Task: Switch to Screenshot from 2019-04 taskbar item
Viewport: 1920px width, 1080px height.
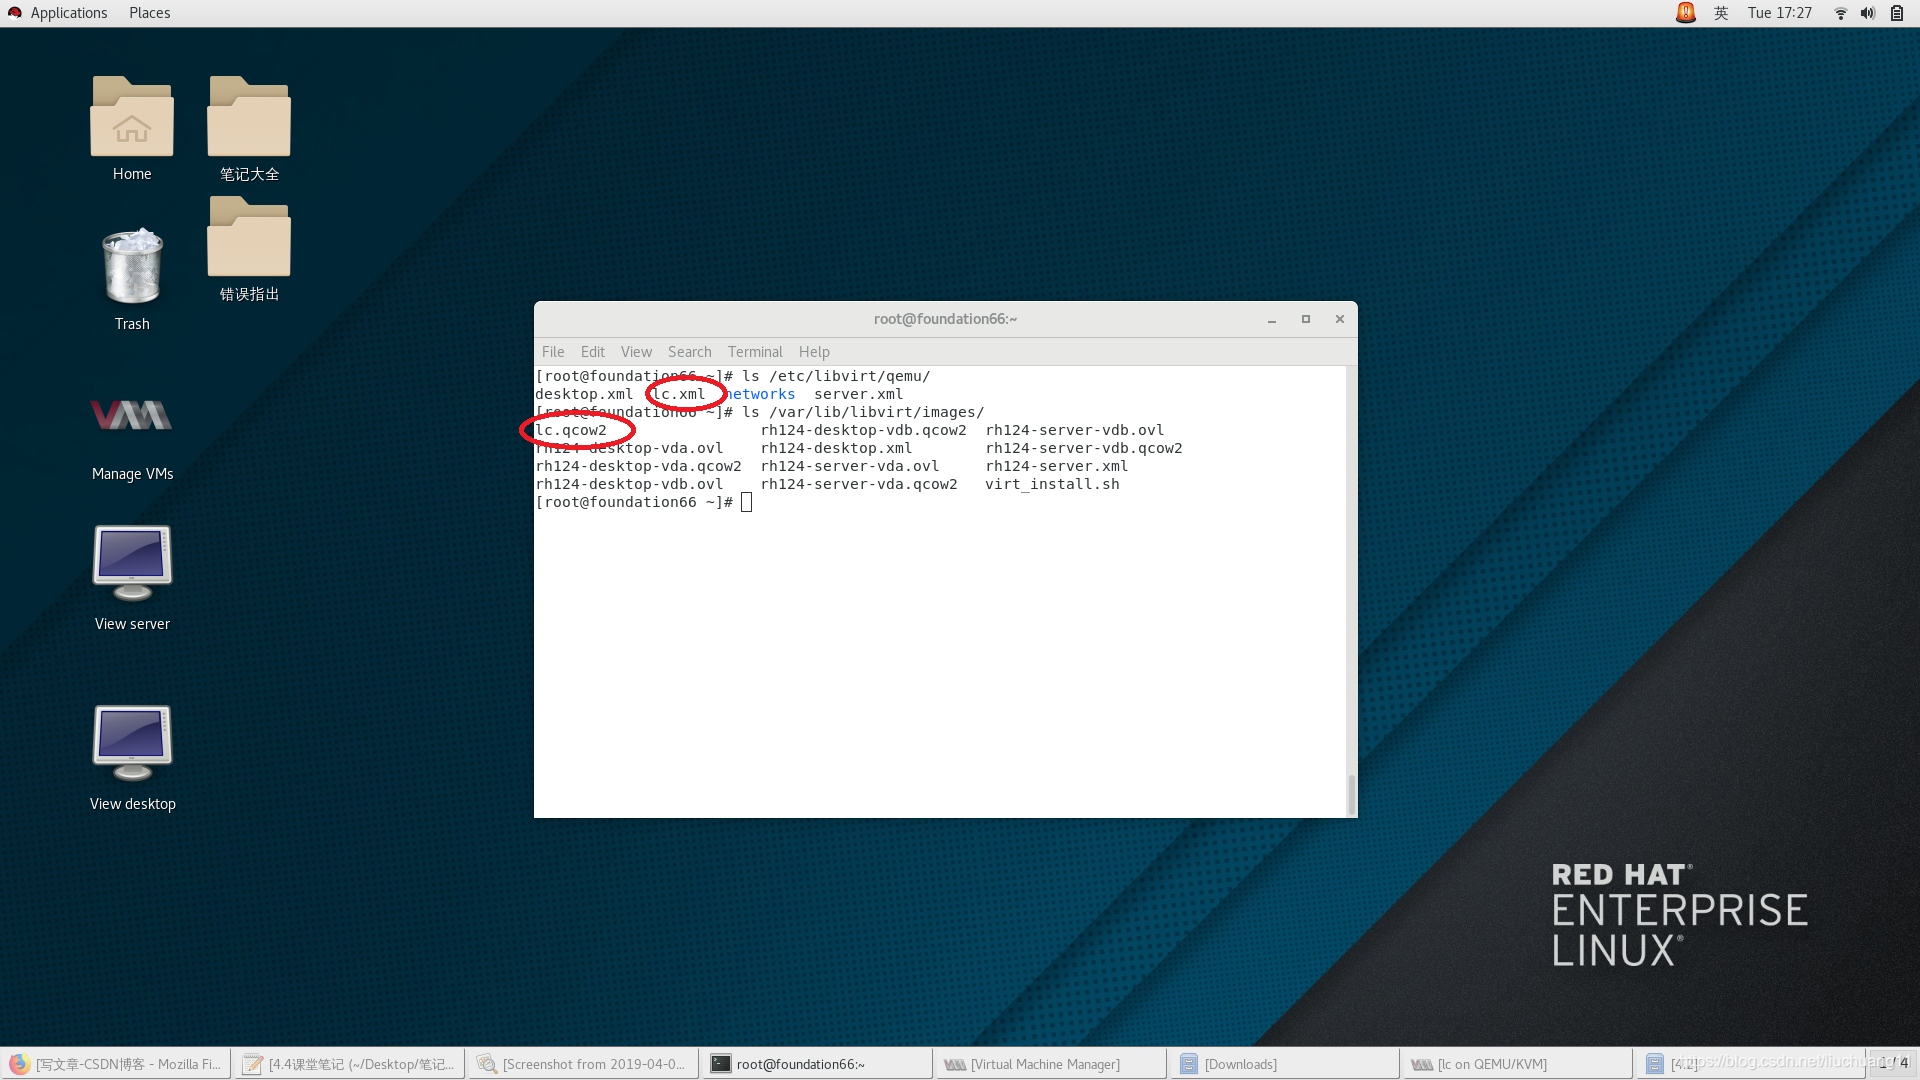Action: click(x=584, y=1064)
